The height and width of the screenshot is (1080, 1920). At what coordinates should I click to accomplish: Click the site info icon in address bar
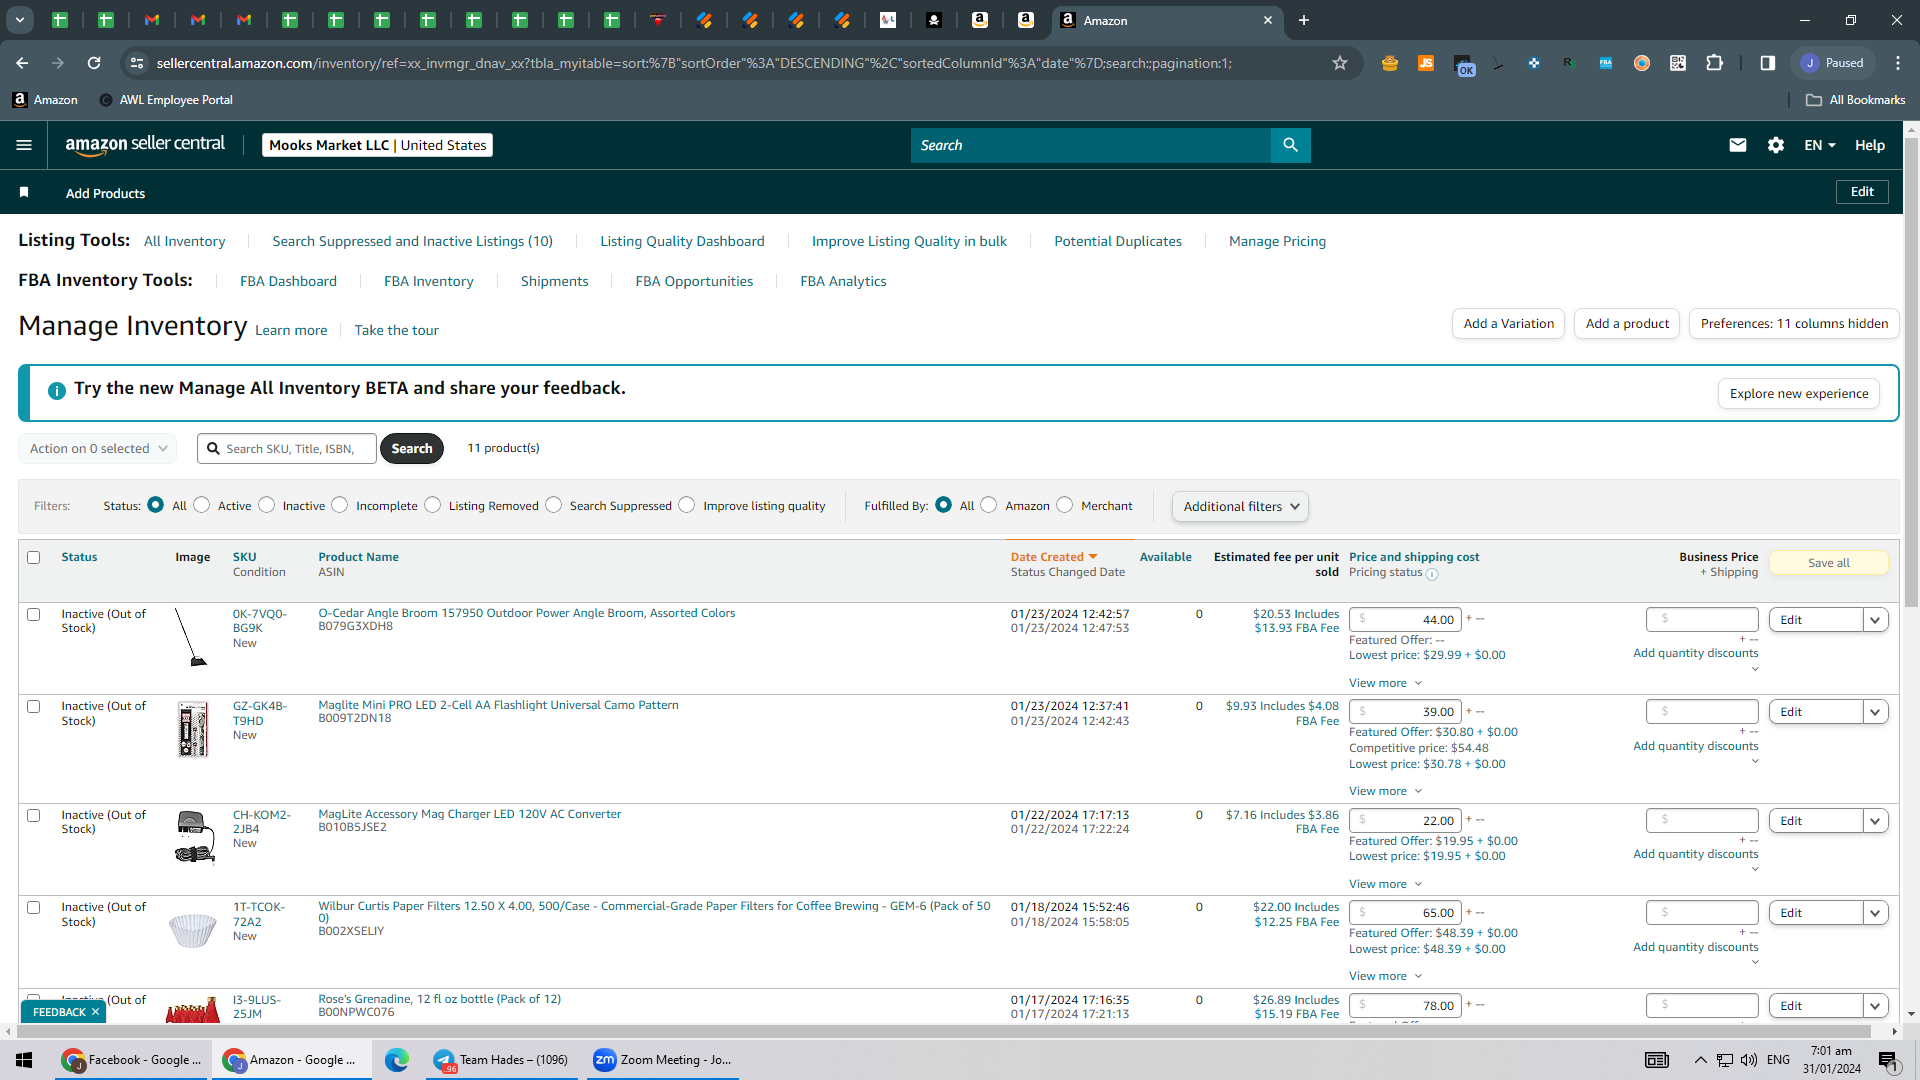click(137, 63)
